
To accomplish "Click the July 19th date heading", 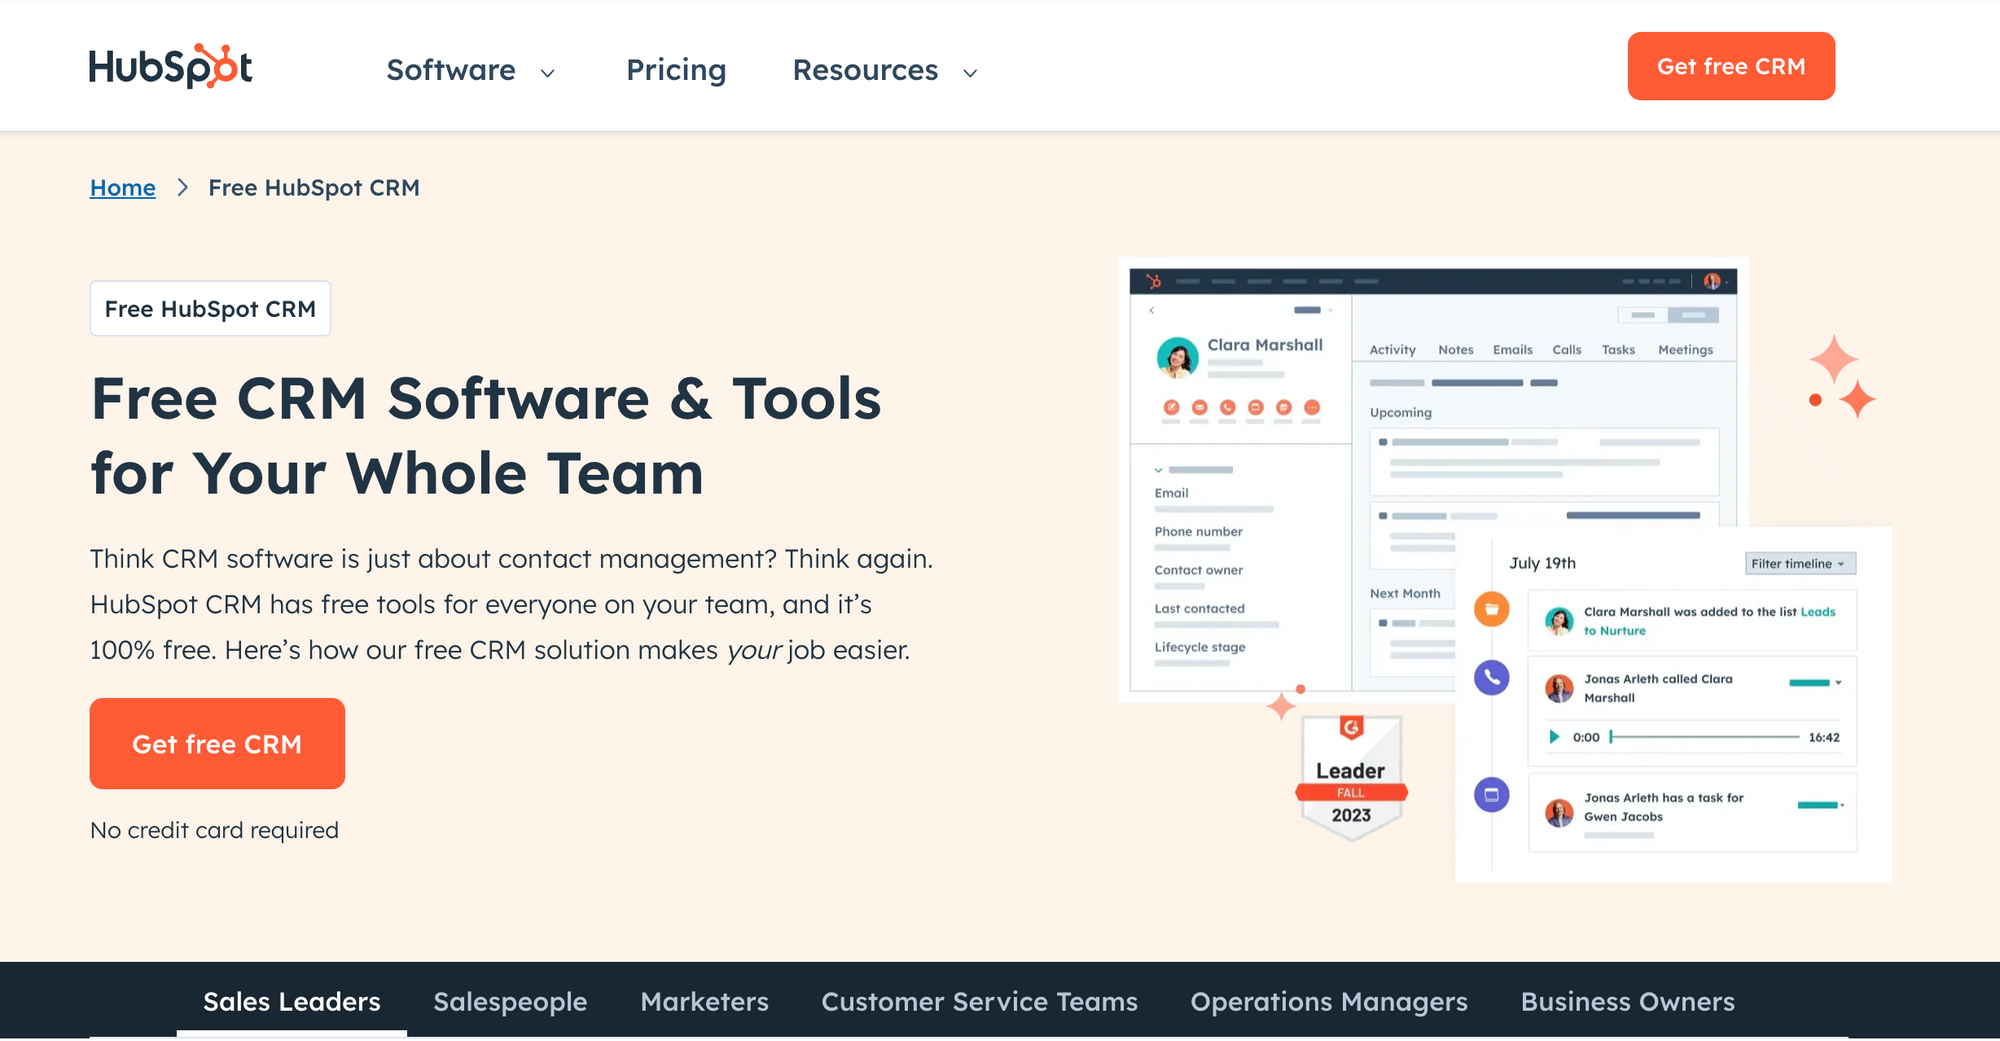I will coord(1542,563).
